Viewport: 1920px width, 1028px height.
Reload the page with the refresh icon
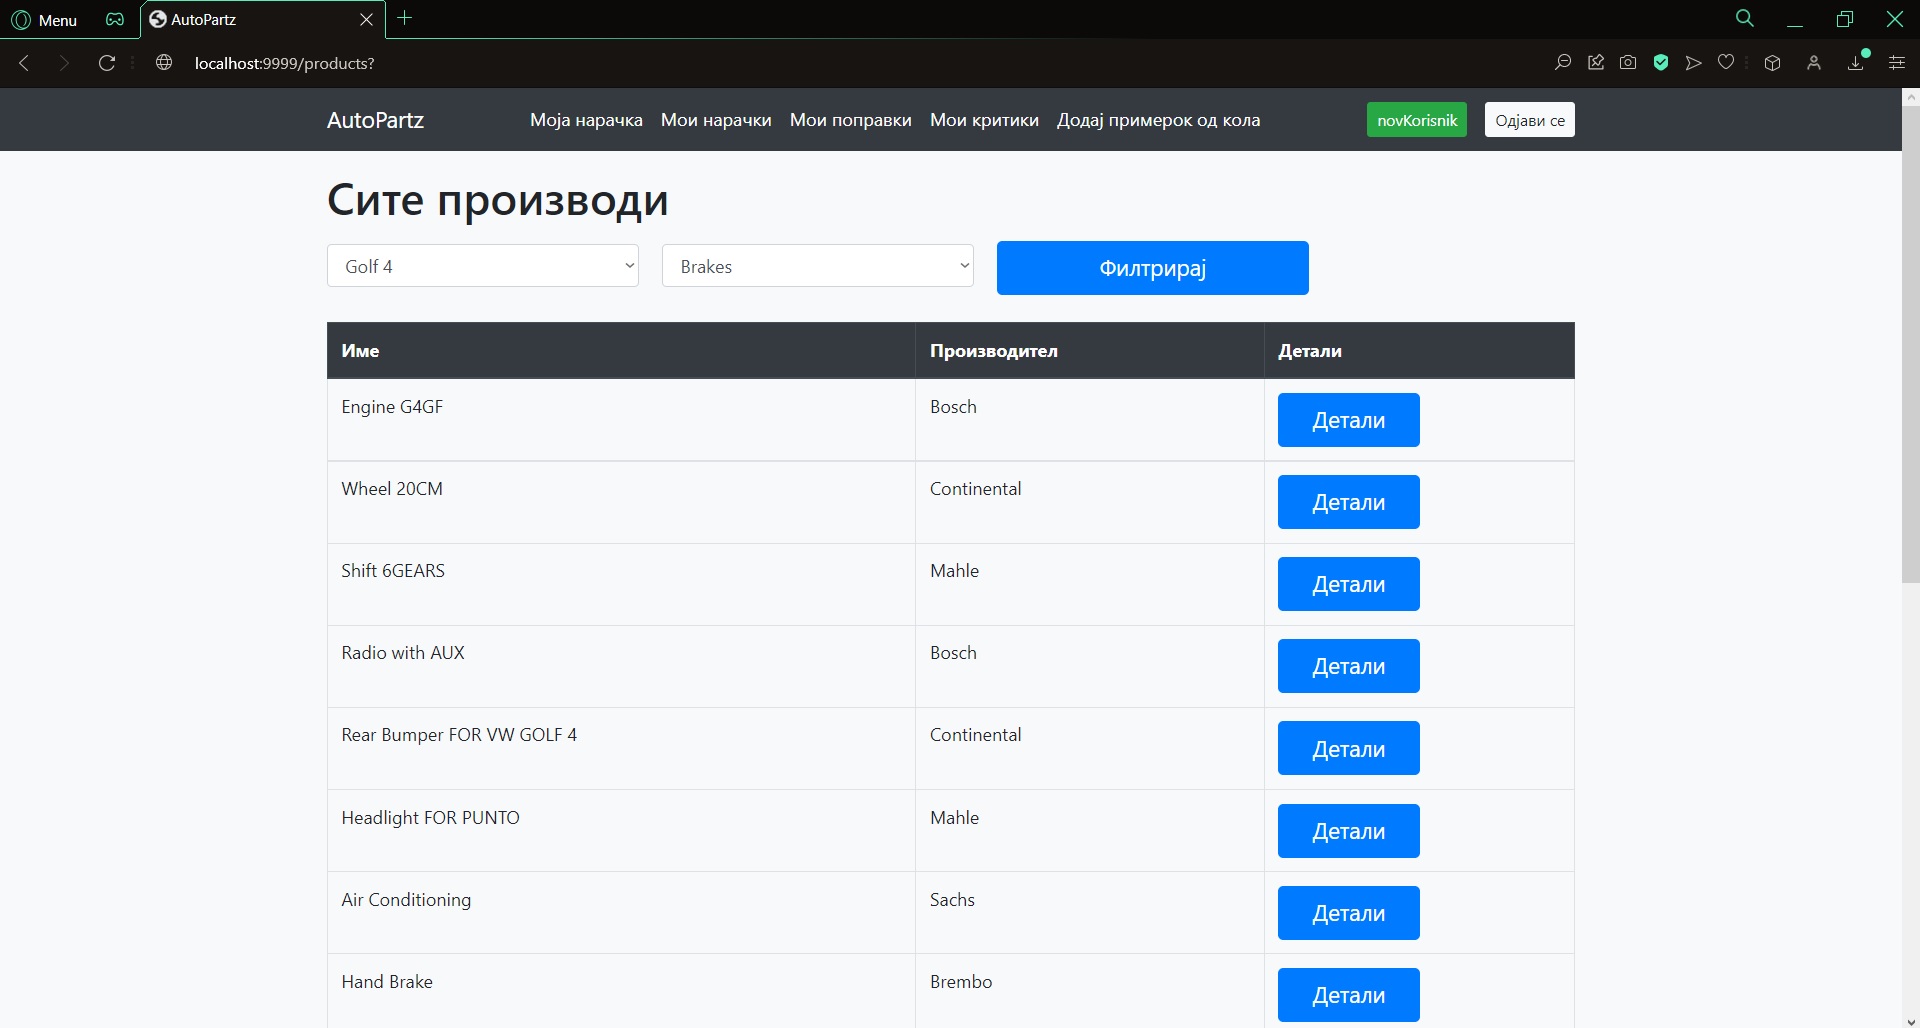coord(107,63)
